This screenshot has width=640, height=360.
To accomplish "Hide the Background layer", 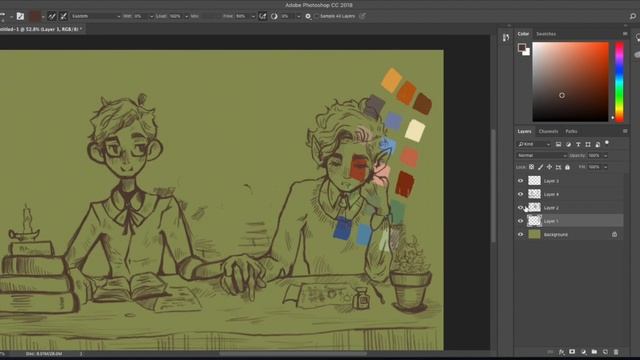I will (520, 235).
